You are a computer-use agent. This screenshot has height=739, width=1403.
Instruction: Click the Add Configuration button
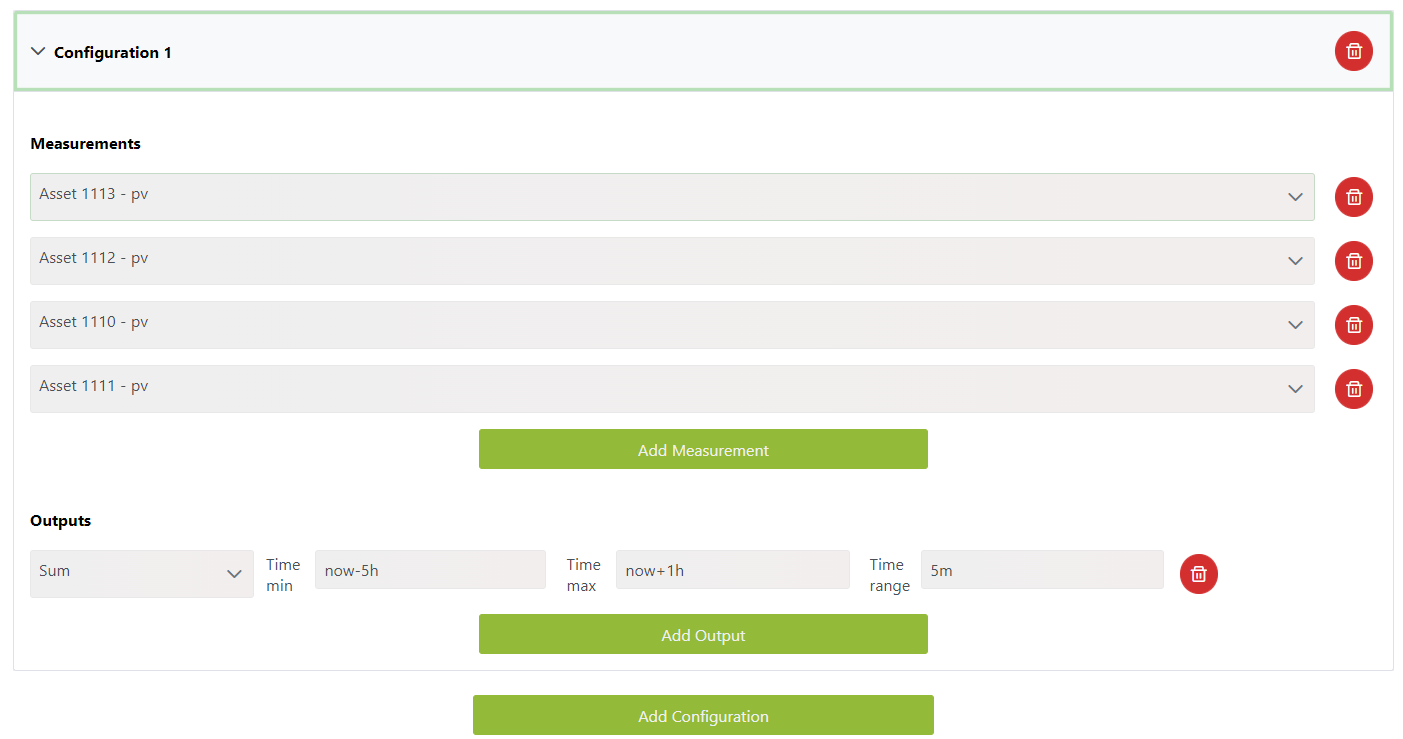(x=703, y=715)
